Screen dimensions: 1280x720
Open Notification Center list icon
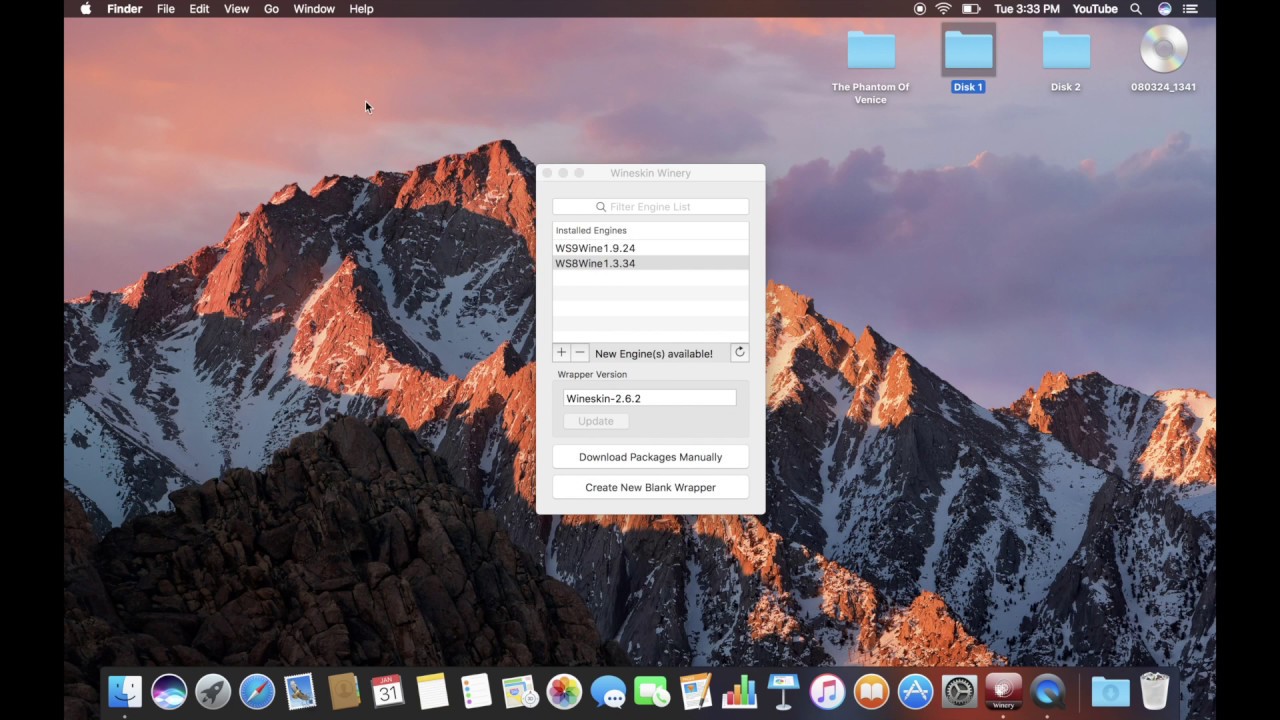tap(1191, 9)
